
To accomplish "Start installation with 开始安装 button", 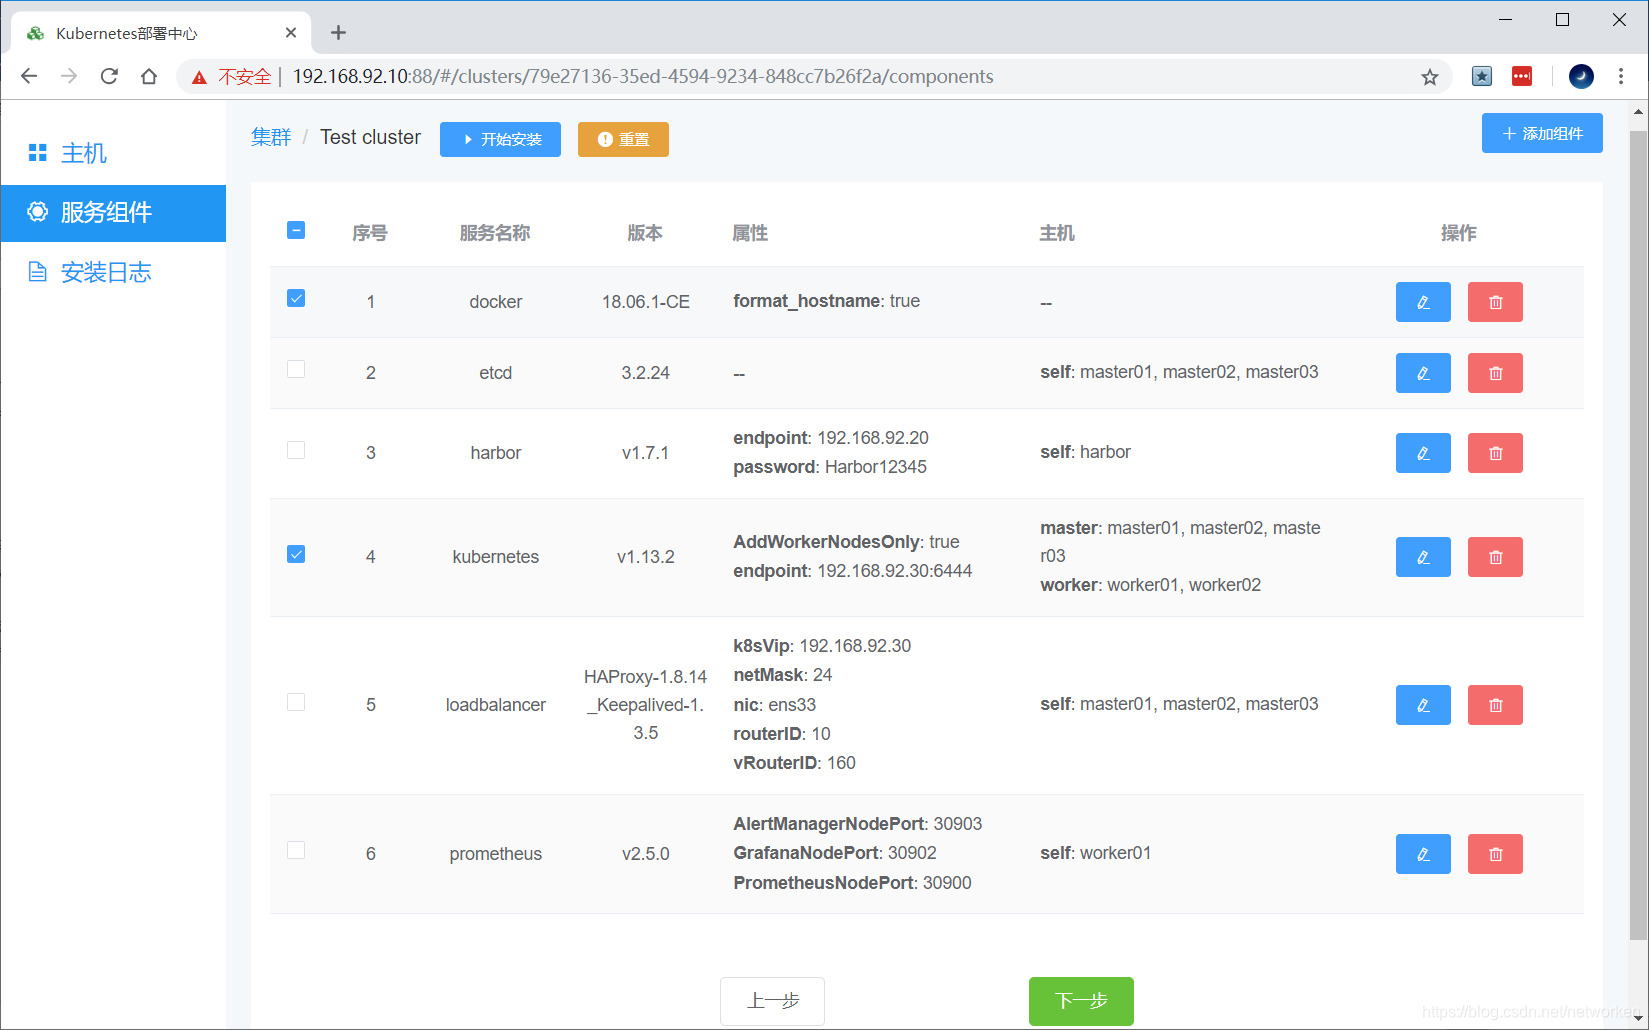I will pos(500,139).
